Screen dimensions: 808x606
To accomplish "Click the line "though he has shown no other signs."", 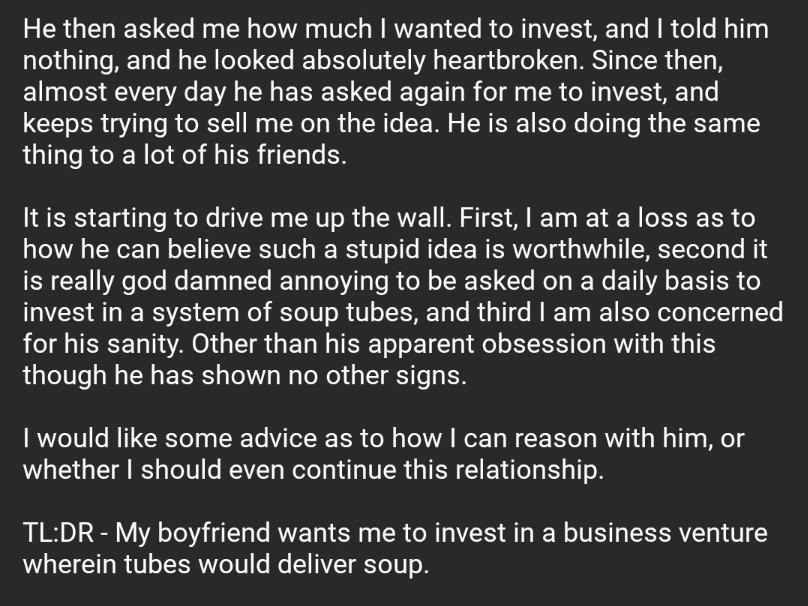I will point(245,375).
